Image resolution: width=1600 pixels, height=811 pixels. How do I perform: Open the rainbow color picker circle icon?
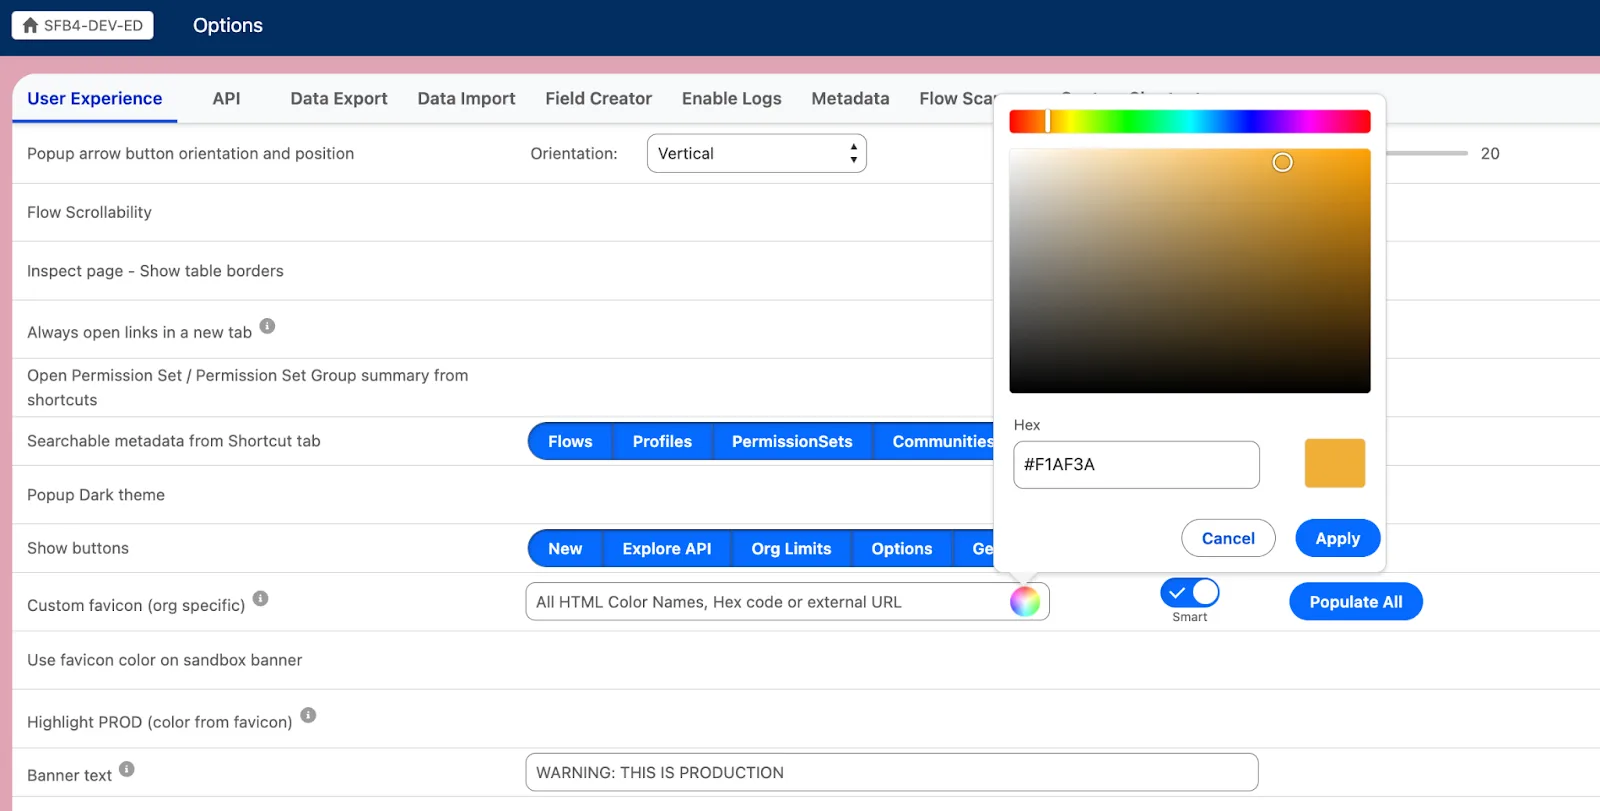coord(1025,601)
